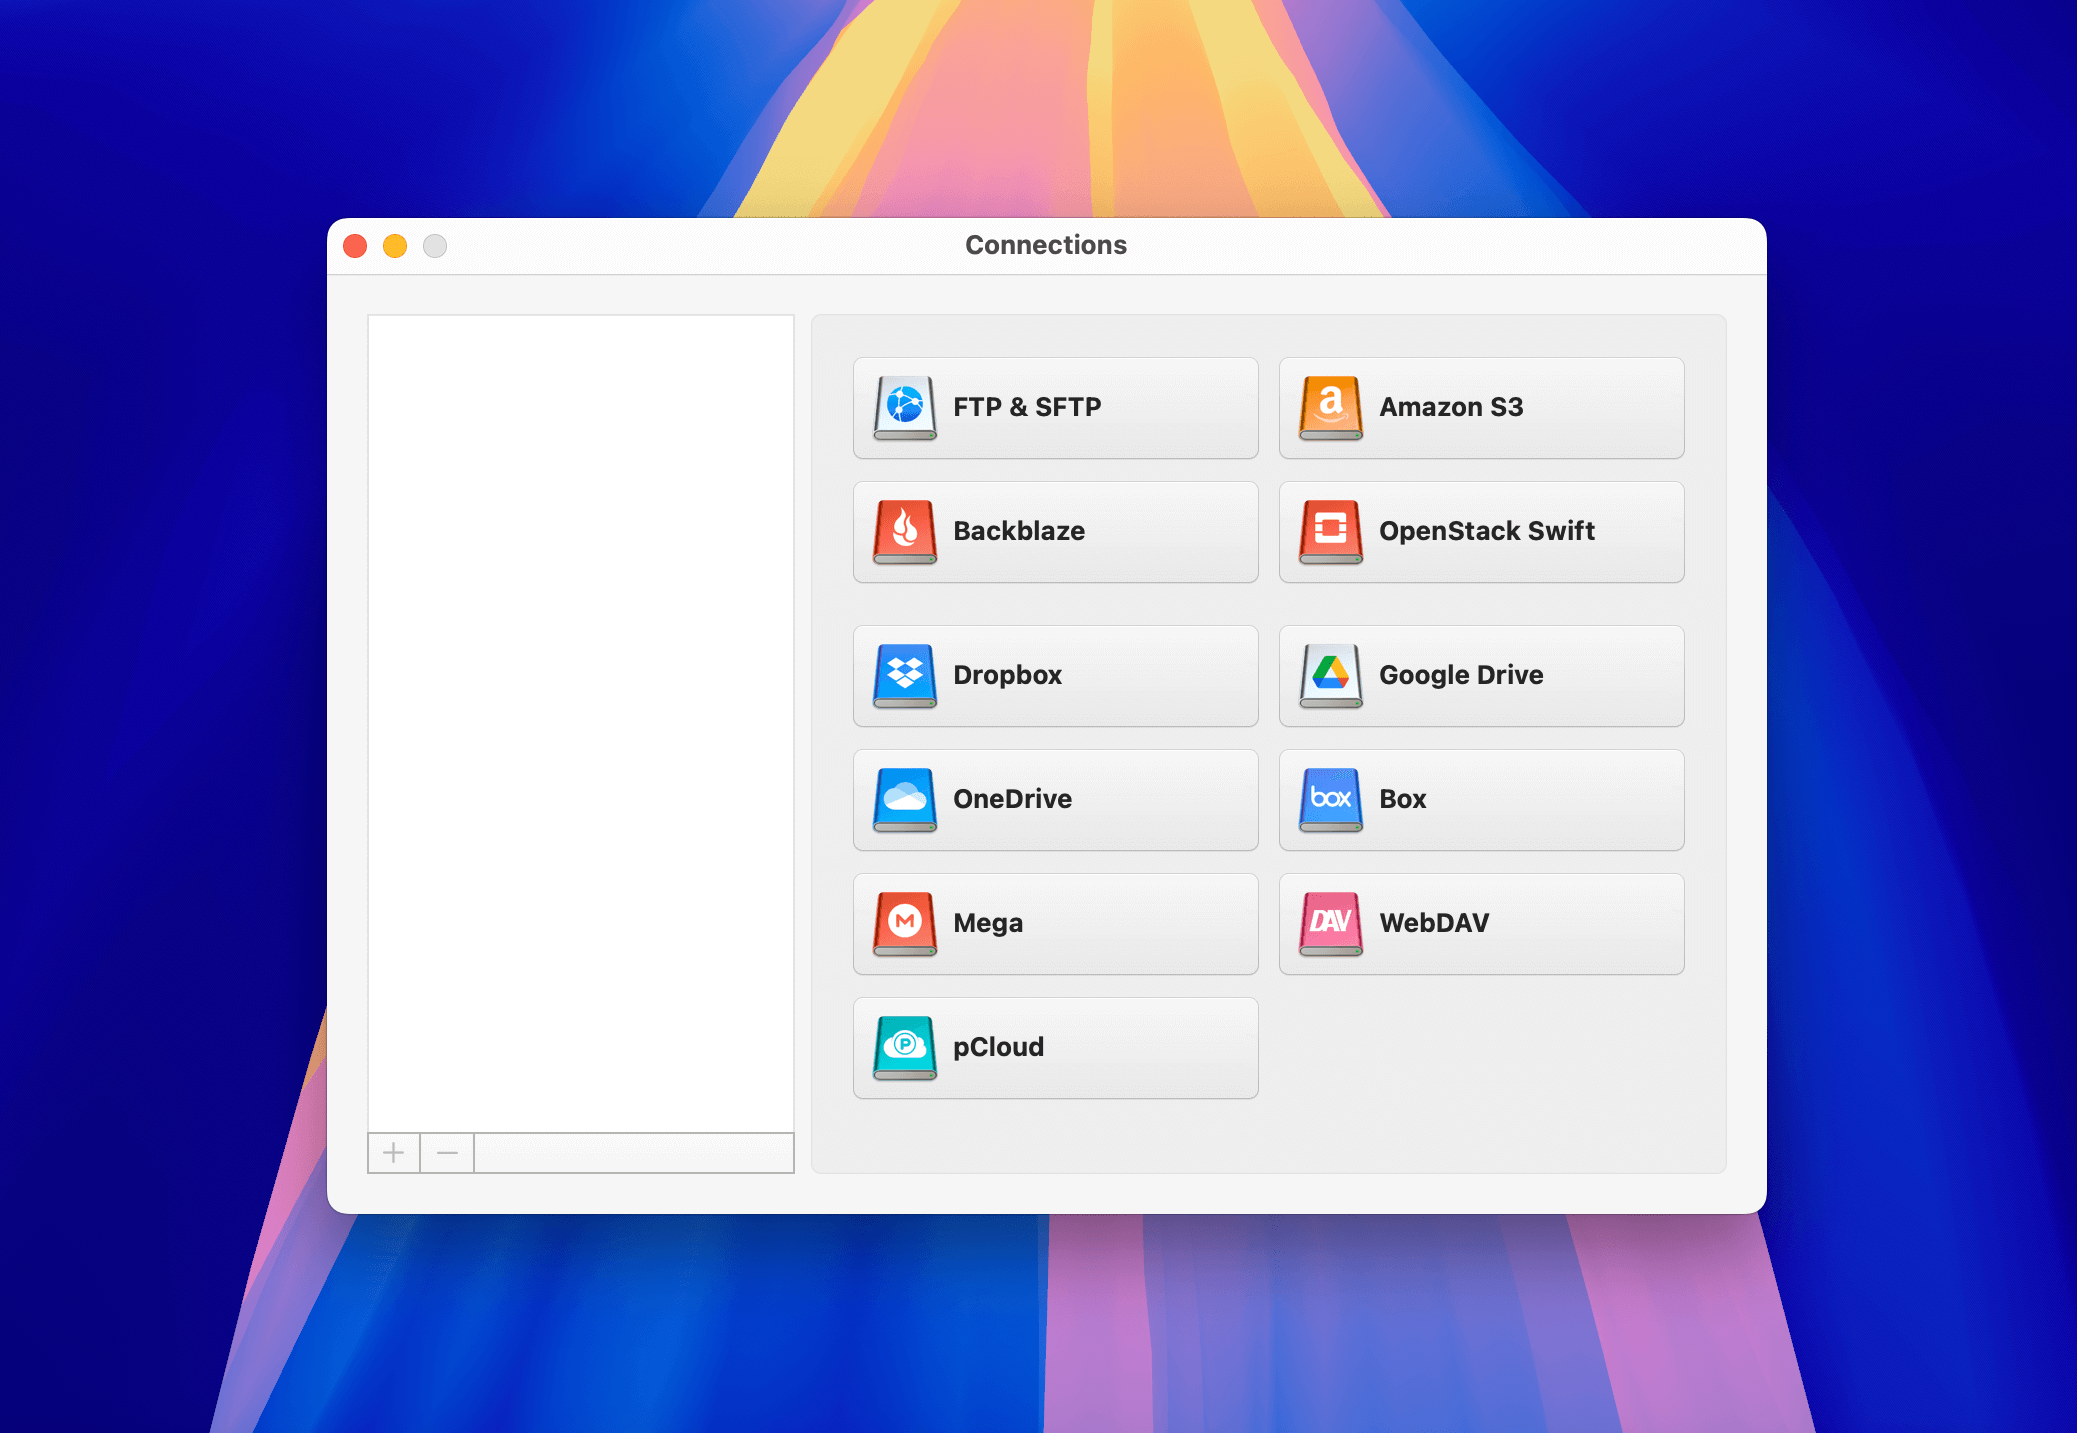Image resolution: width=2077 pixels, height=1433 pixels.
Task: Select the Mega label text
Action: click(x=988, y=923)
